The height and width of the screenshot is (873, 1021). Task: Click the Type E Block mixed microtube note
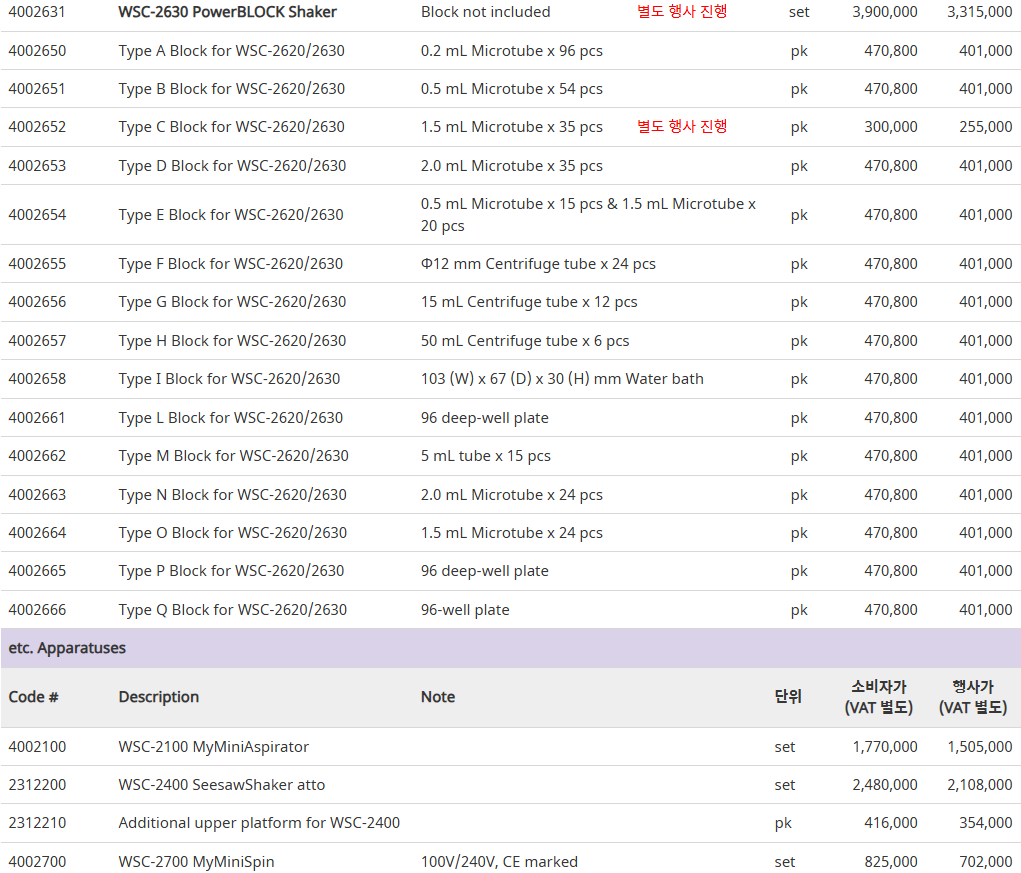588,215
